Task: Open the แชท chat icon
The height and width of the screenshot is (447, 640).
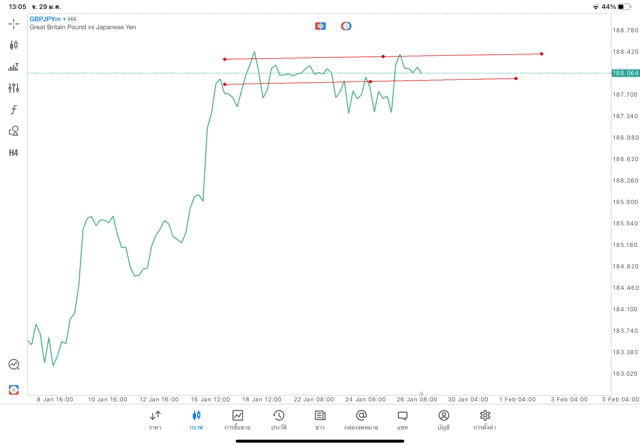Action: coord(402,419)
